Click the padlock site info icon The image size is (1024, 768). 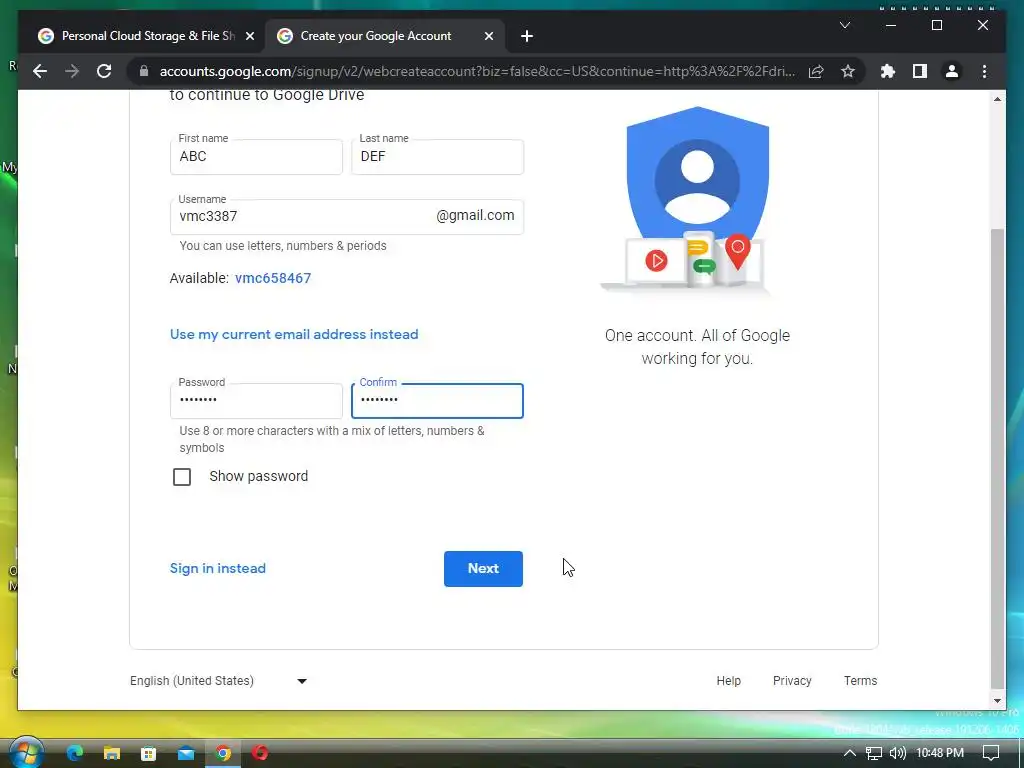pyautogui.click(x=144, y=71)
